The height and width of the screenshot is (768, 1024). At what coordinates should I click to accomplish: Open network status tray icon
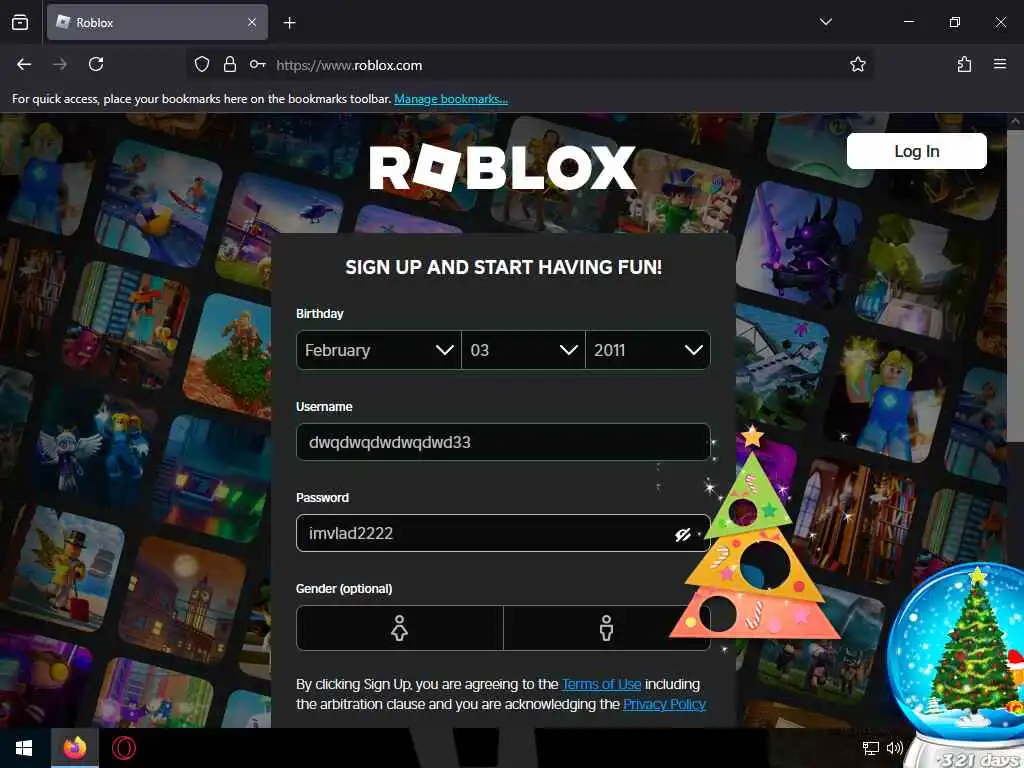871,748
